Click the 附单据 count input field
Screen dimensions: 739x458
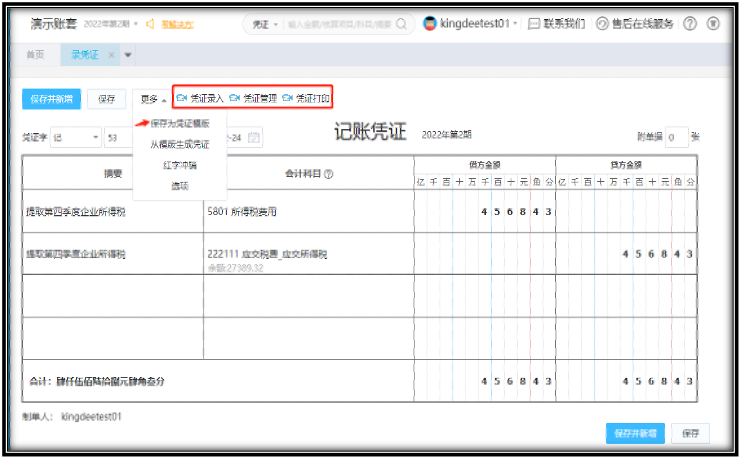coord(675,137)
